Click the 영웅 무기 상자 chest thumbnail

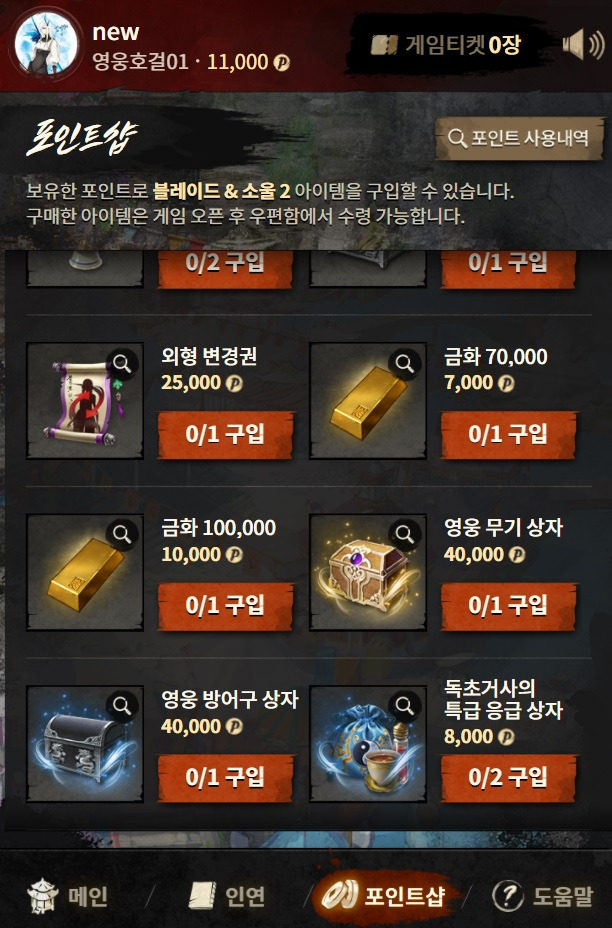(368, 572)
